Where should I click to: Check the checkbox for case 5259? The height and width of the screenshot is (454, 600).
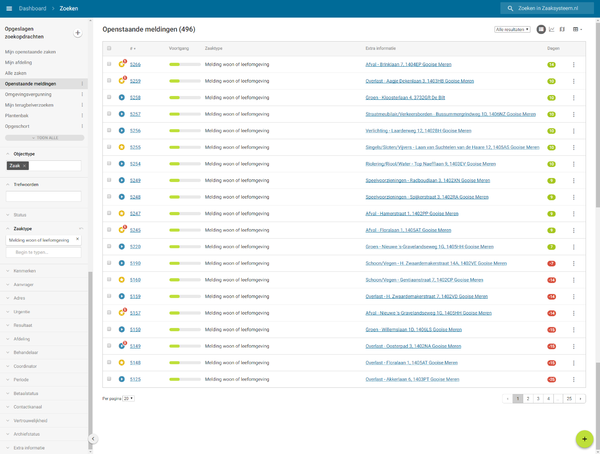pos(110,81)
